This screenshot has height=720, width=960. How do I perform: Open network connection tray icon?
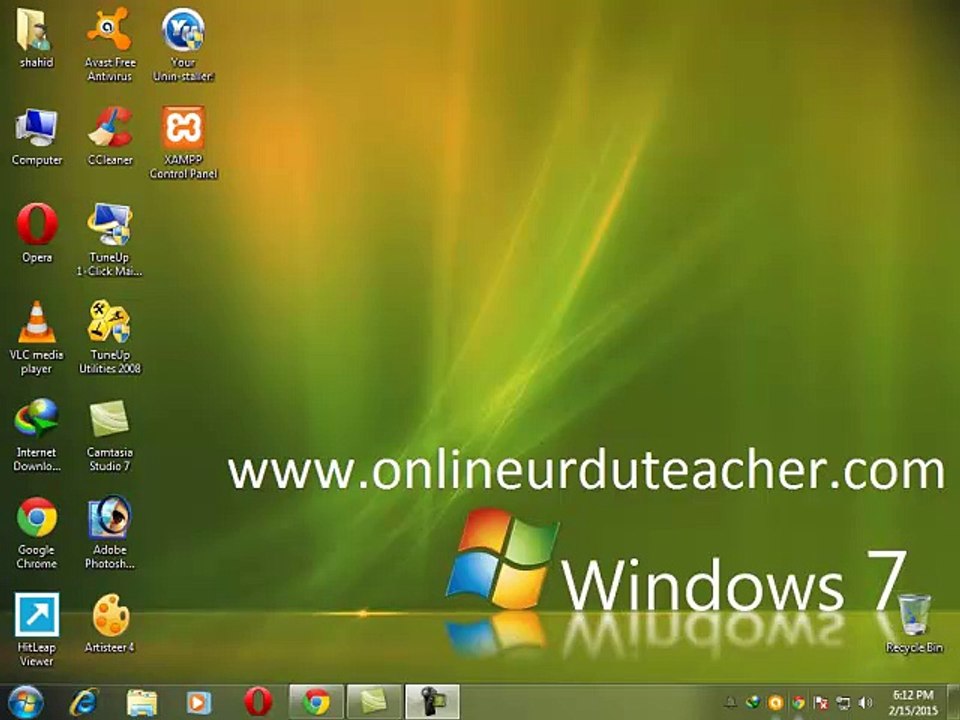coord(843,702)
